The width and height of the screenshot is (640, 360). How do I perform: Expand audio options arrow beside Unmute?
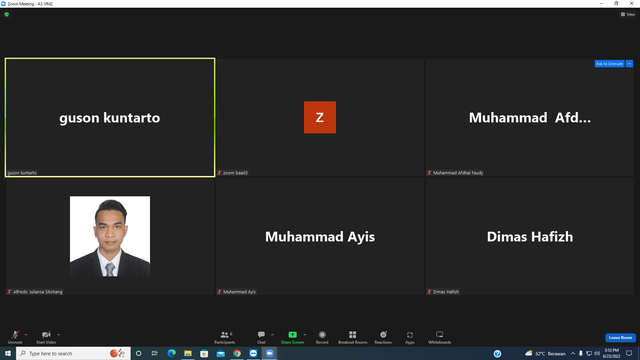(26, 335)
